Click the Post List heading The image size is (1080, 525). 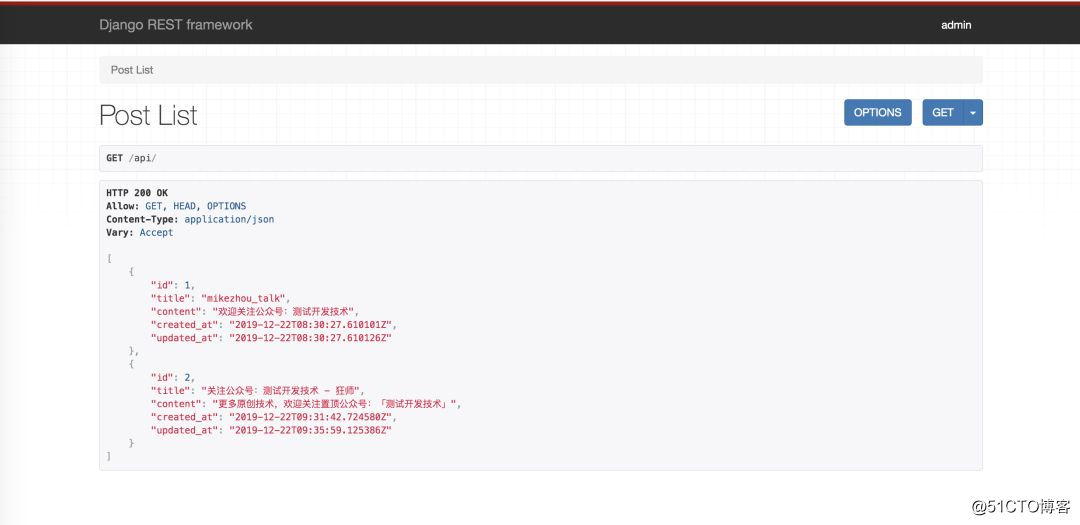coord(148,115)
